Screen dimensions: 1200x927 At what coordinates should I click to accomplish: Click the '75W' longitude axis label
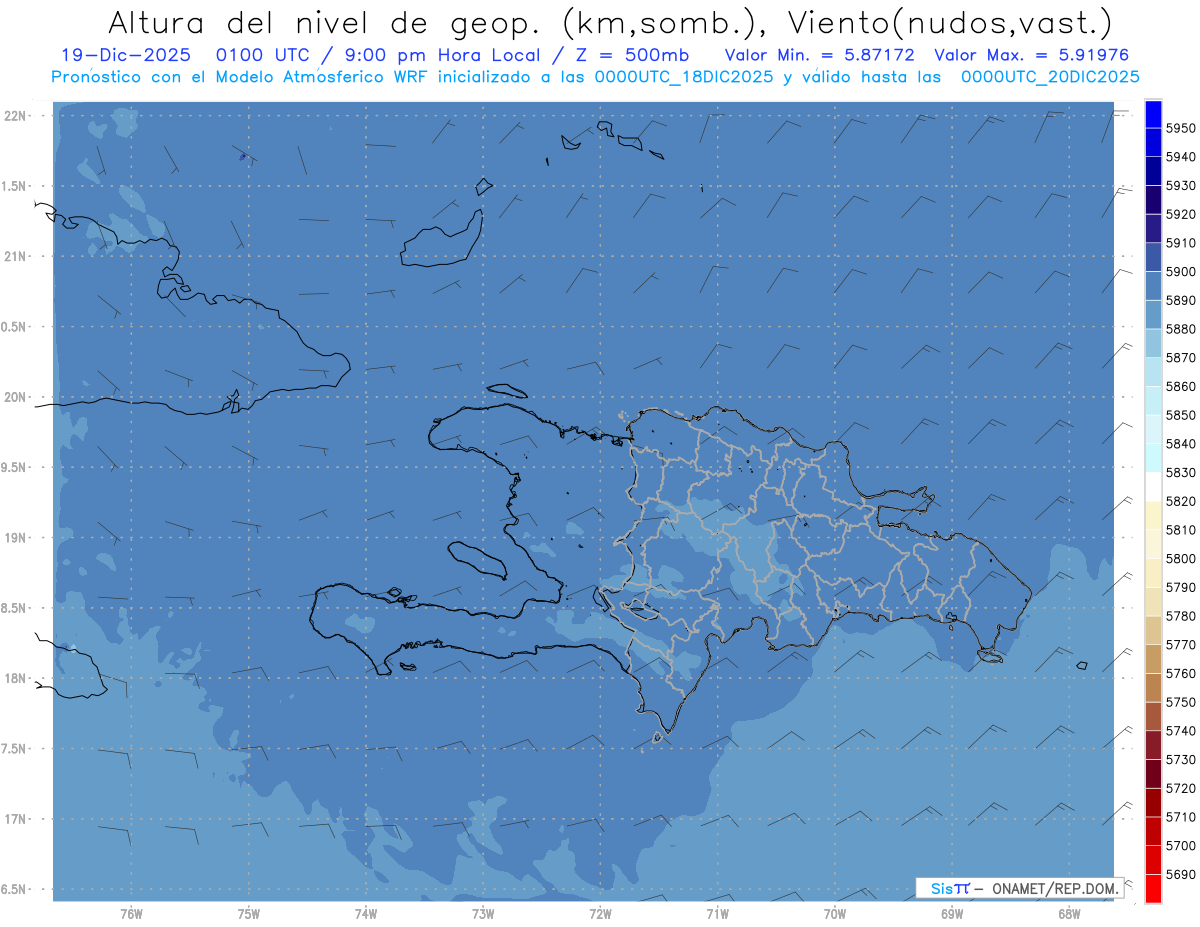[x=248, y=913]
